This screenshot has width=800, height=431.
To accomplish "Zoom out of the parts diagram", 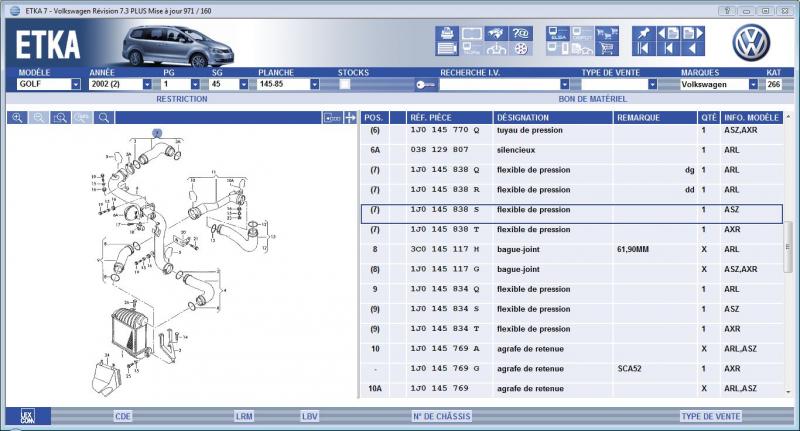I will coord(39,118).
